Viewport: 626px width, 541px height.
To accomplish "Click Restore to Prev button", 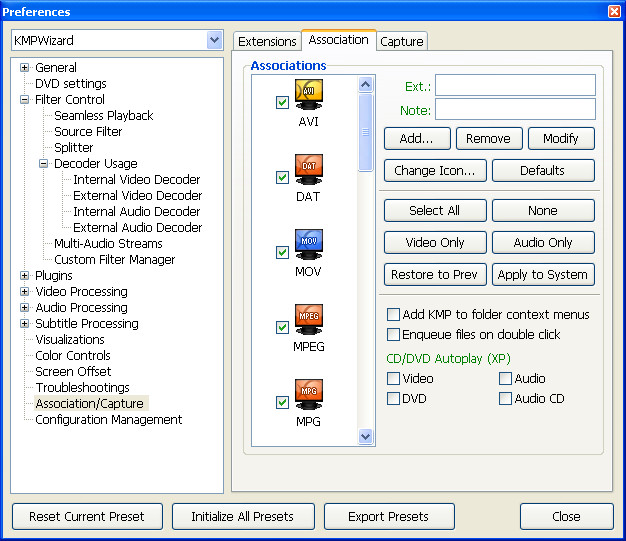I will click(x=435, y=274).
